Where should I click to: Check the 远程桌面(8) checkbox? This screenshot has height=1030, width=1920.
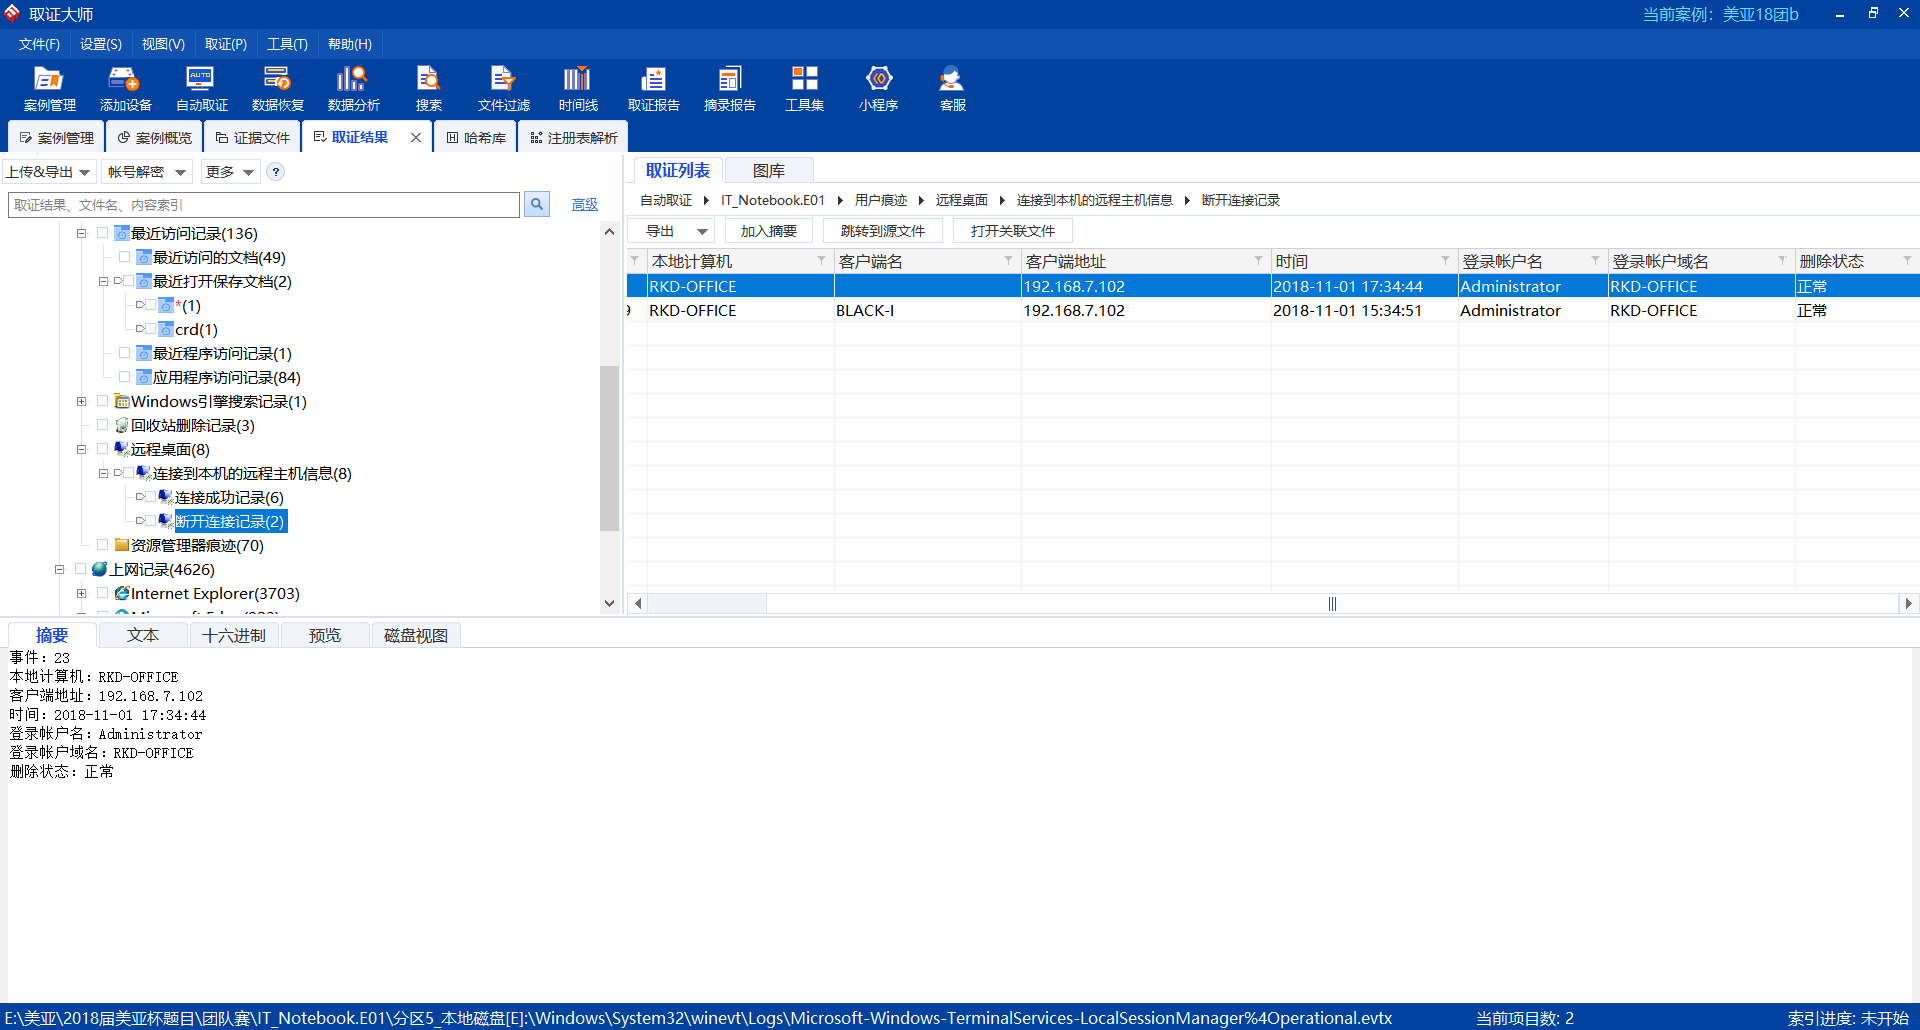coord(102,449)
